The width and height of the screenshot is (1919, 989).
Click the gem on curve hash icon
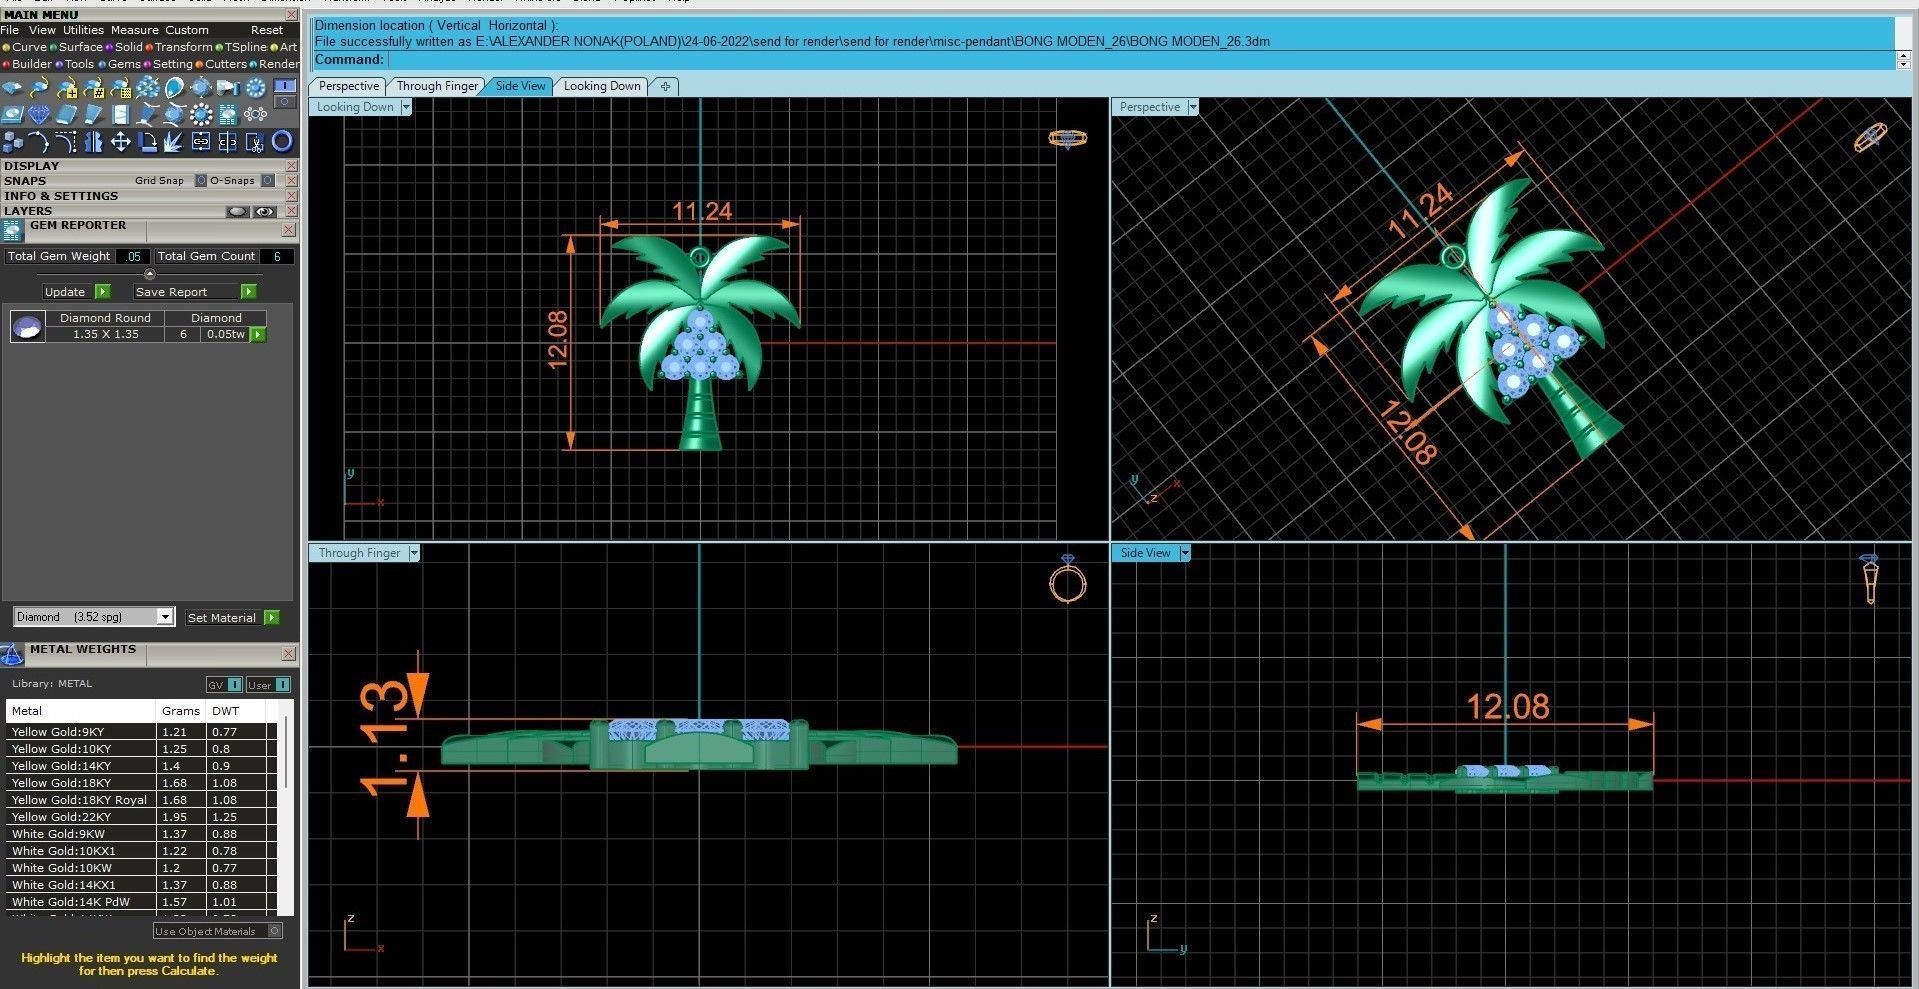94,87
